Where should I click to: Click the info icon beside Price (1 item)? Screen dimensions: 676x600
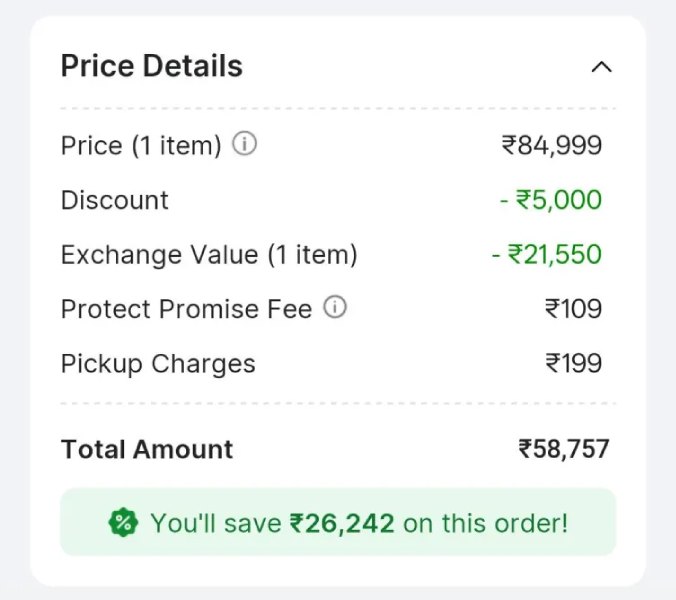click(244, 144)
